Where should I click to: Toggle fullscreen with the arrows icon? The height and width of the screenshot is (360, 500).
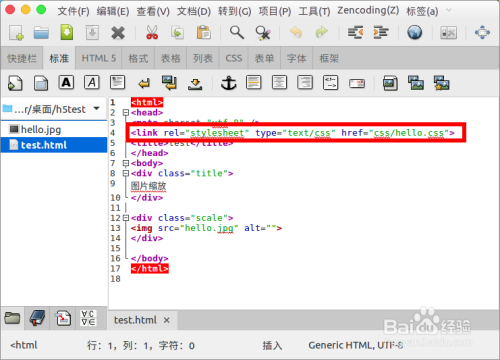(482, 33)
